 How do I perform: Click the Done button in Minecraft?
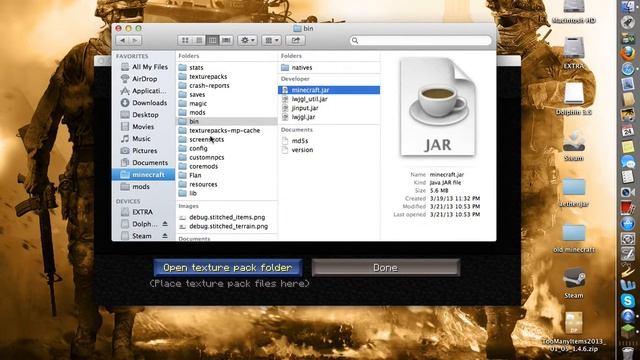(386, 268)
